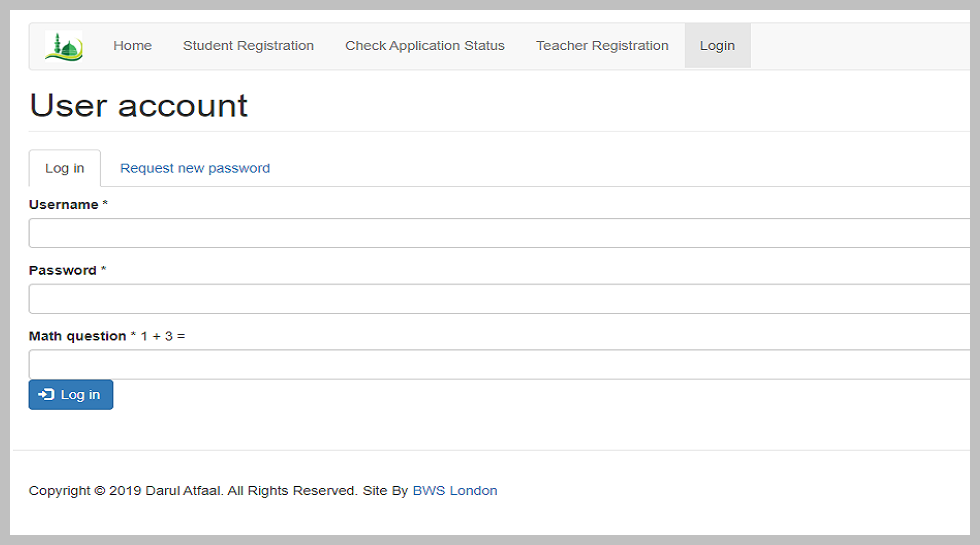980x545 pixels.
Task: Click the arrow icon inside the Log in button
Action: coord(46,395)
